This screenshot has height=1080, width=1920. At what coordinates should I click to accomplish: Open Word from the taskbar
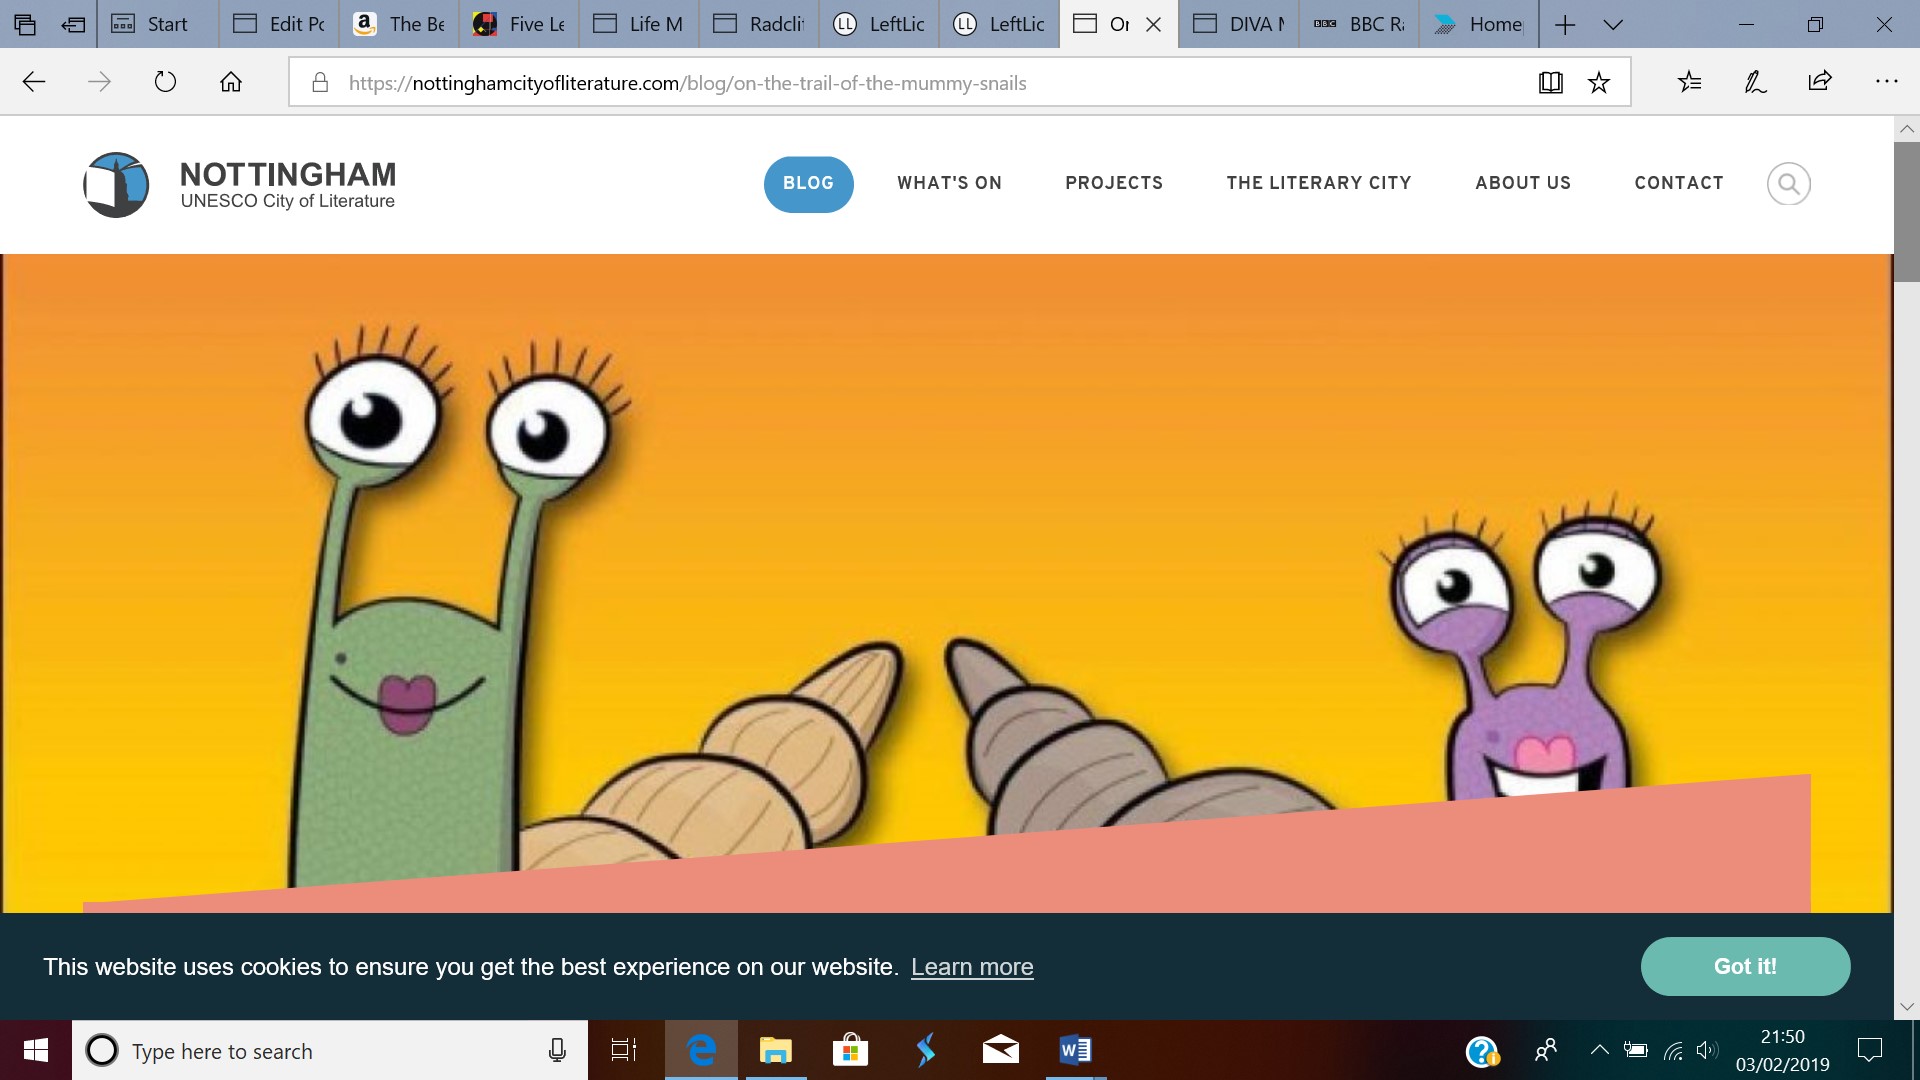[1075, 1050]
